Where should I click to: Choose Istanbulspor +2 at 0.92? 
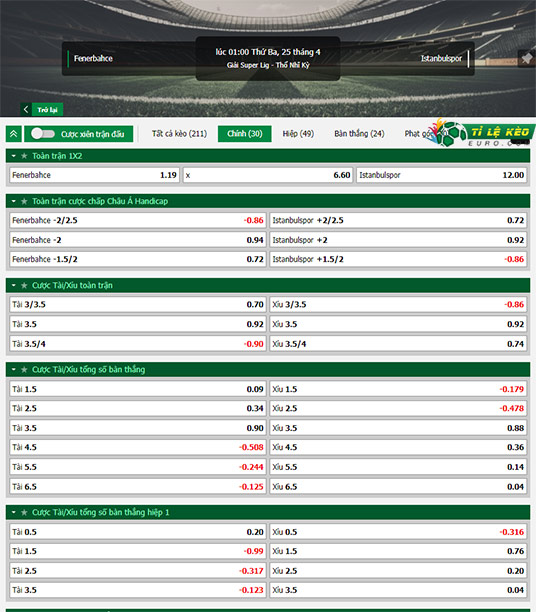click(x=398, y=240)
